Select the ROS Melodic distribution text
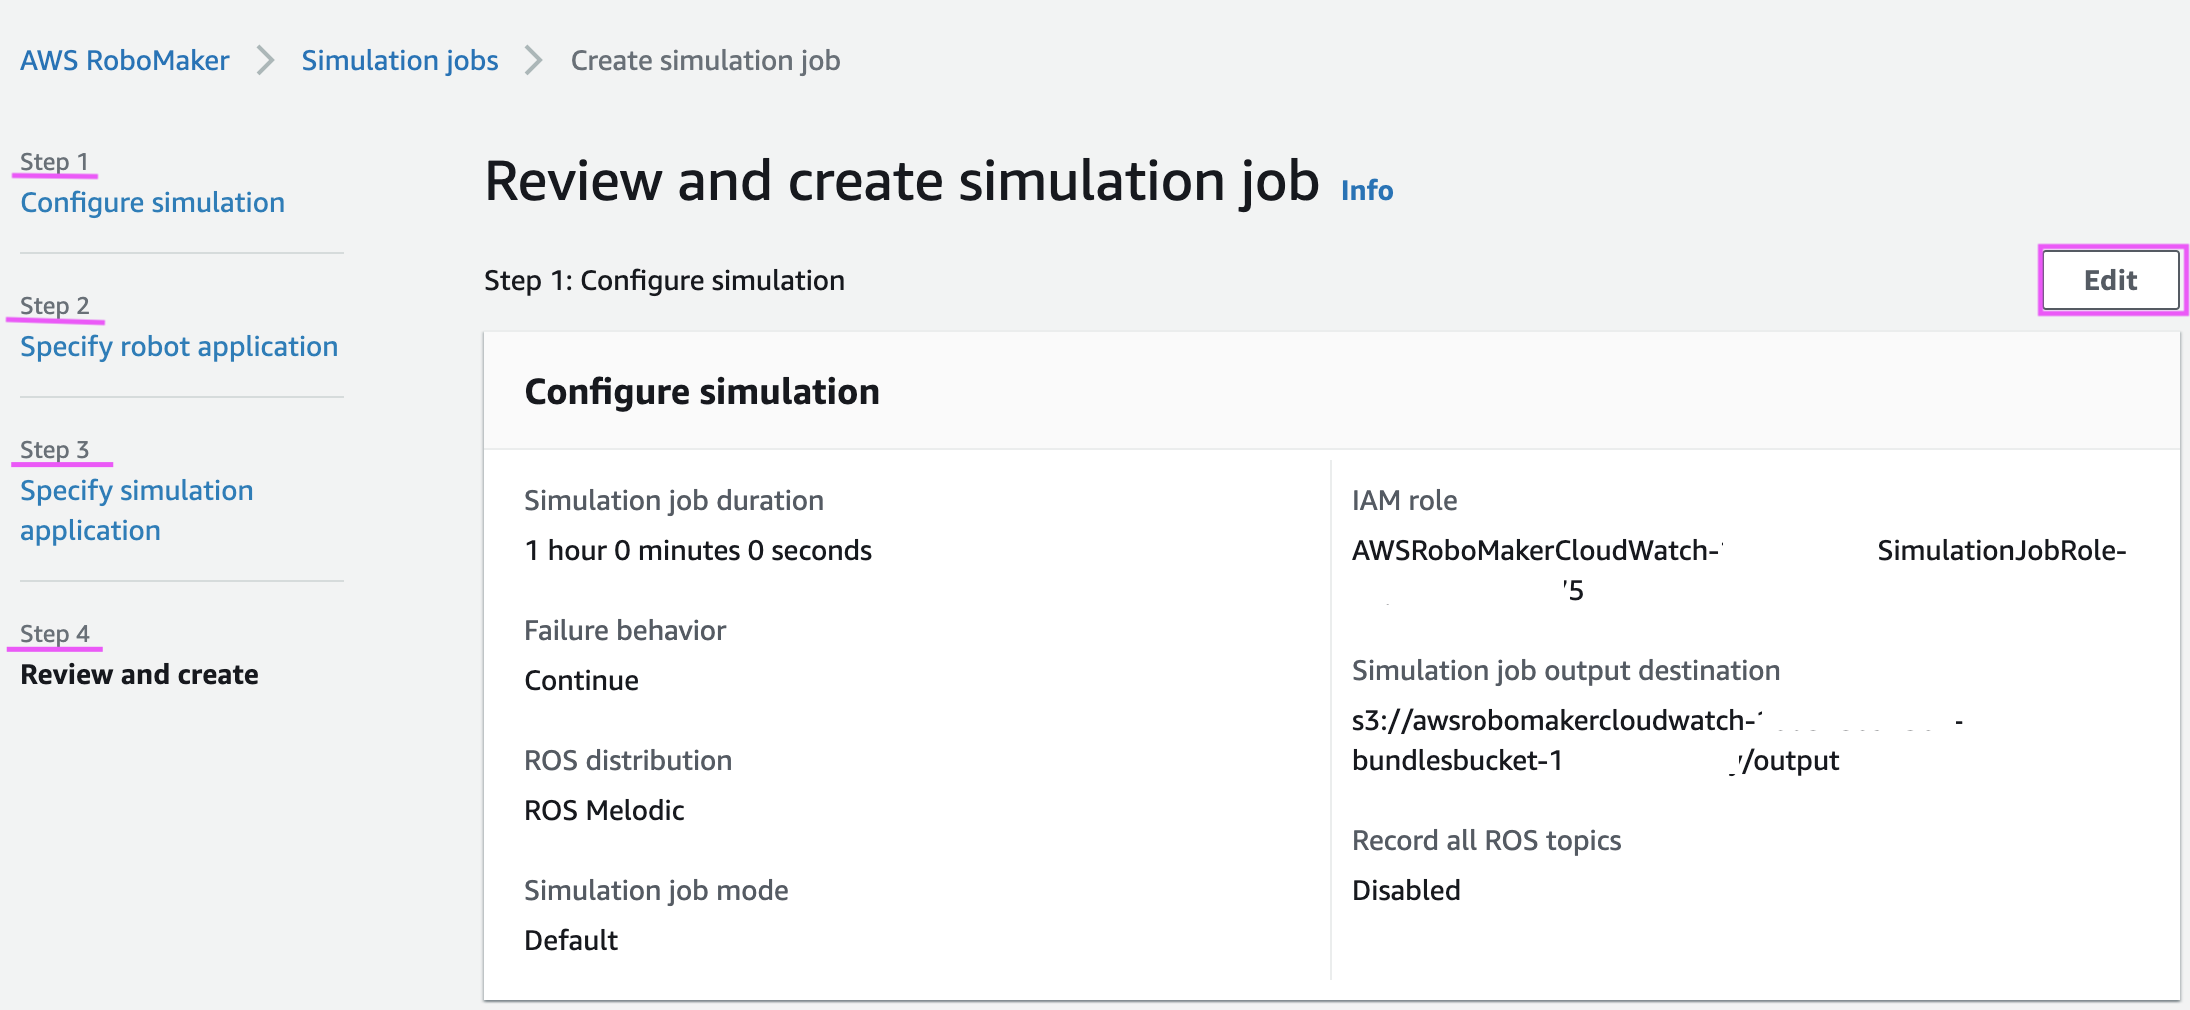This screenshot has width=2190, height=1010. [603, 809]
